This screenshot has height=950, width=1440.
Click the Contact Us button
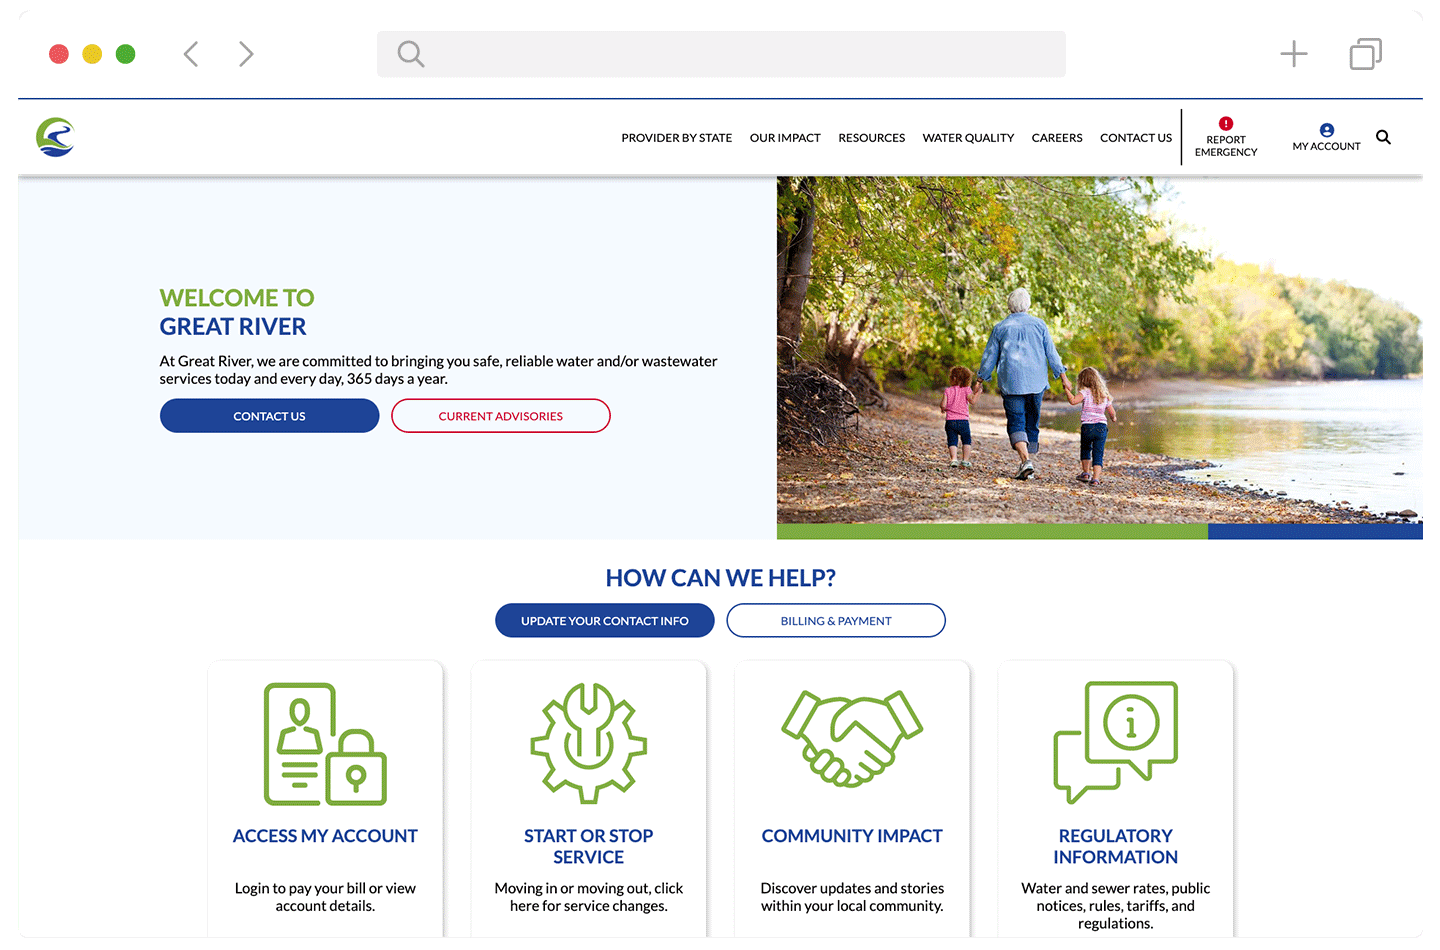(269, 415)
